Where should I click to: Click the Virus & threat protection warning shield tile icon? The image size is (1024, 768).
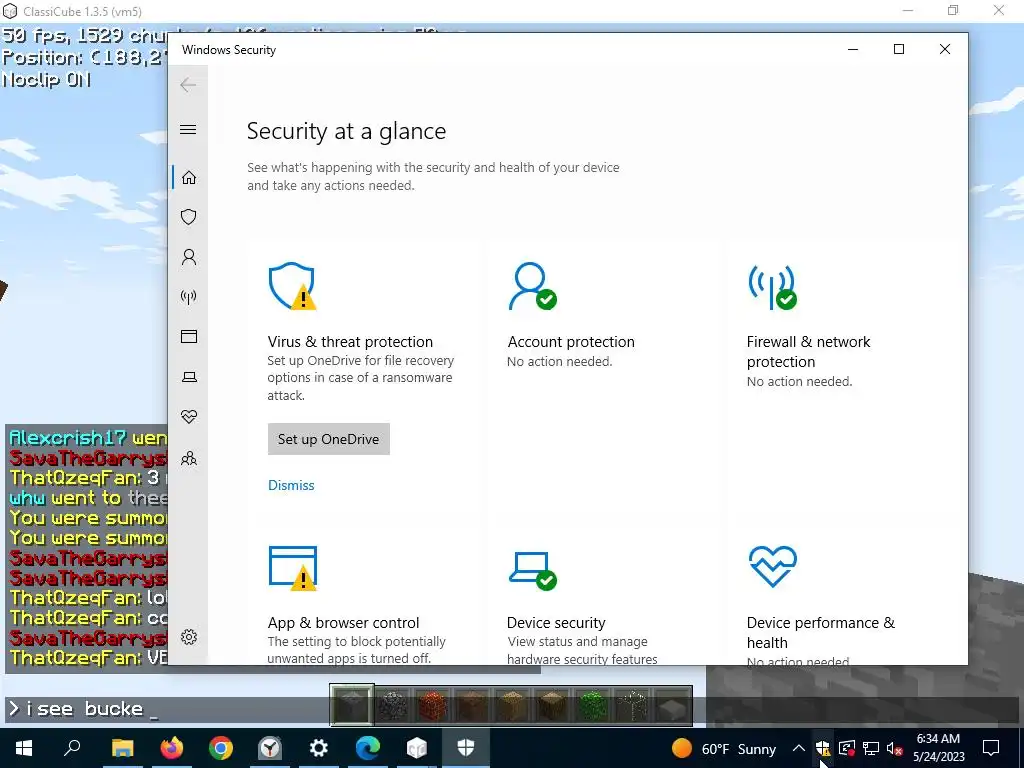click(x=292, y=286)
